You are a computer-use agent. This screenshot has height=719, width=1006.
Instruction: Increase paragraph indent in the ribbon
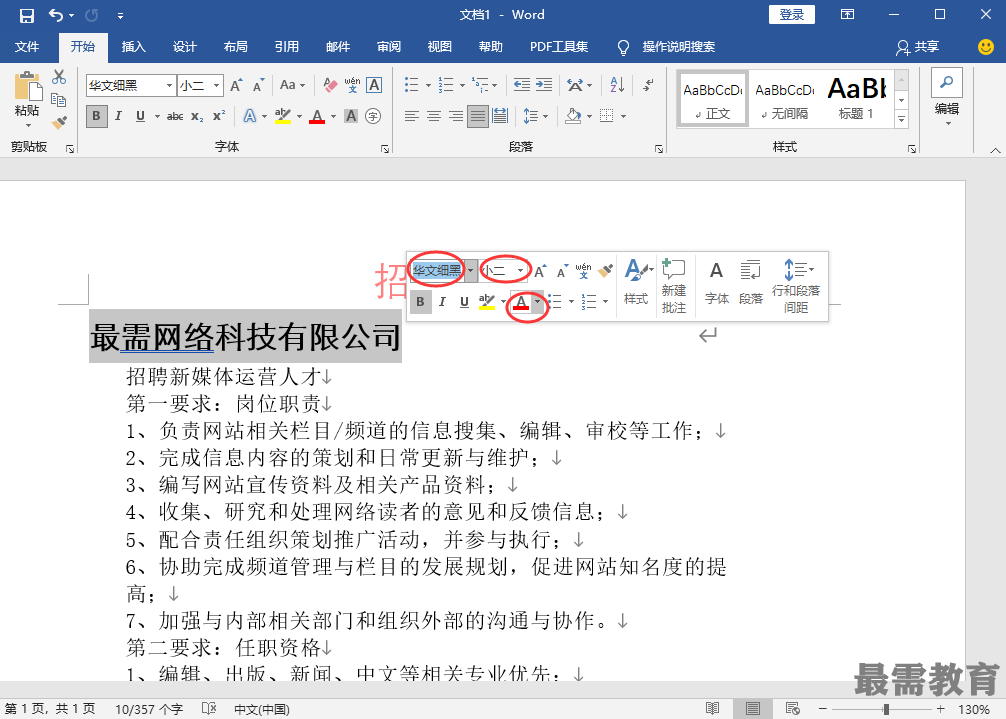point(543,85)
